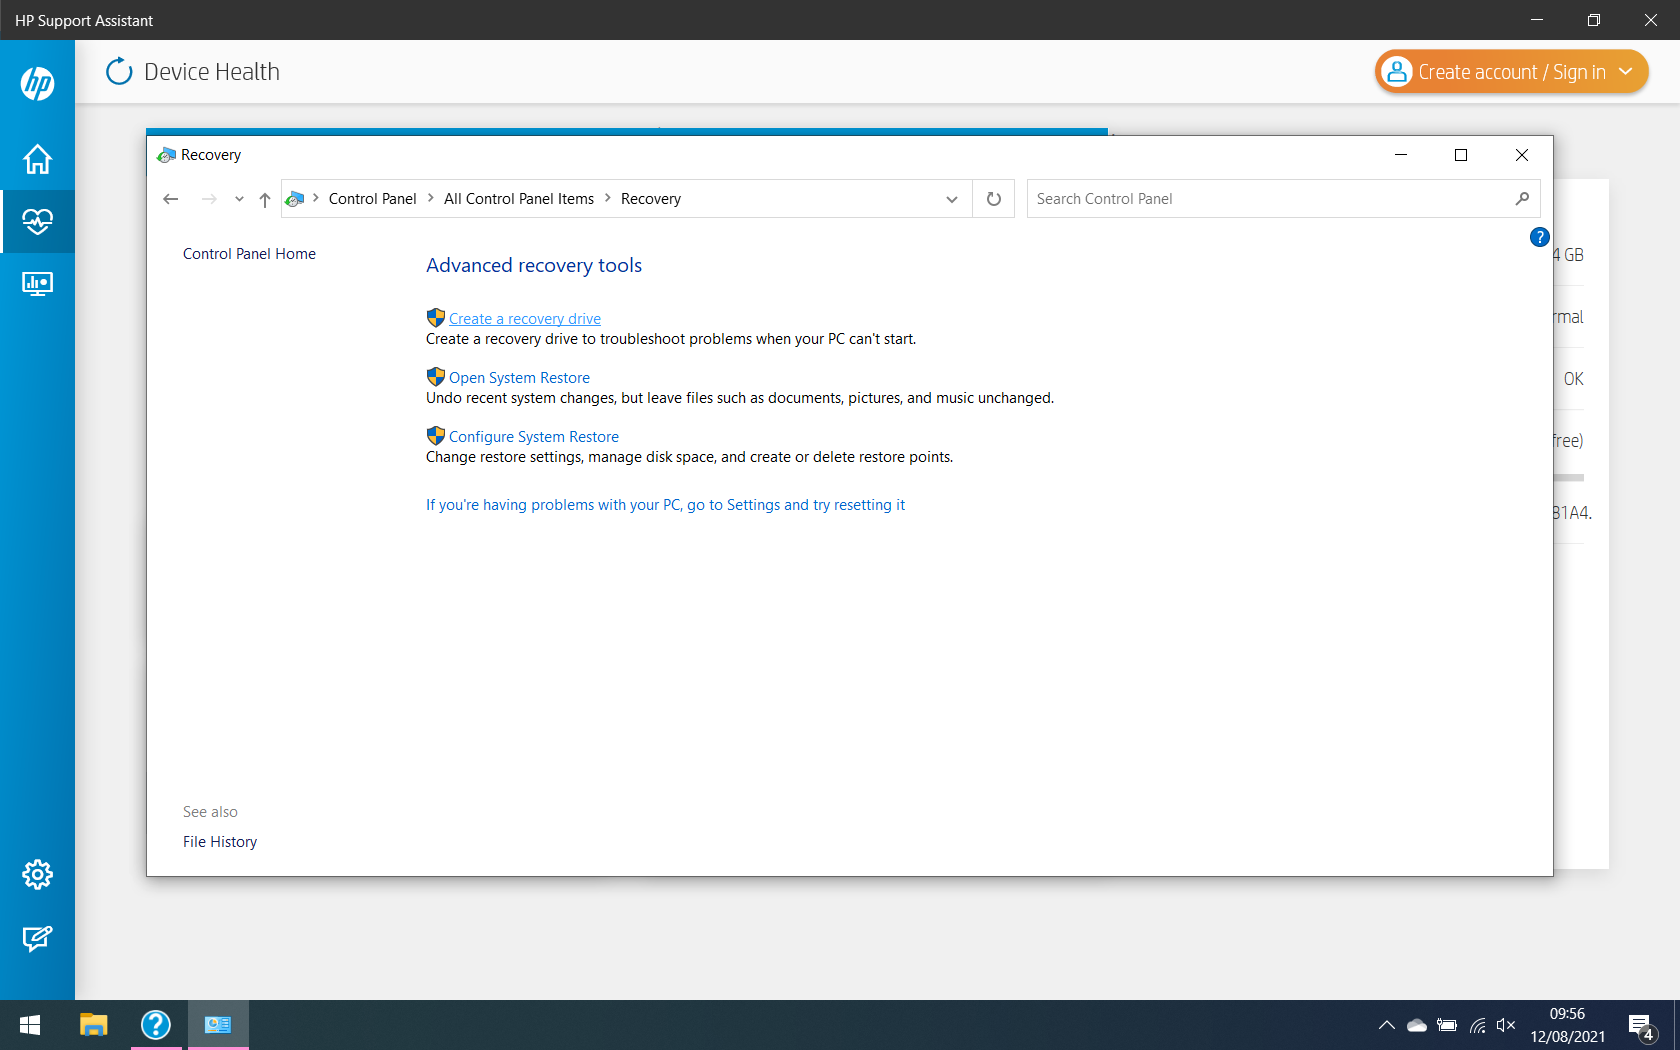Open Control Panel help icon

[x=1540, y=237]
